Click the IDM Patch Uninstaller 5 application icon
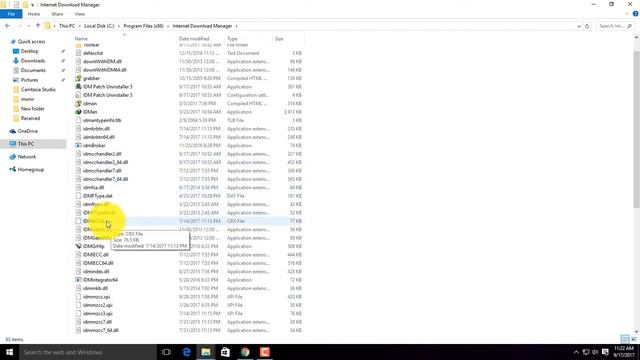The image size is (640, 360). [78, 87]
